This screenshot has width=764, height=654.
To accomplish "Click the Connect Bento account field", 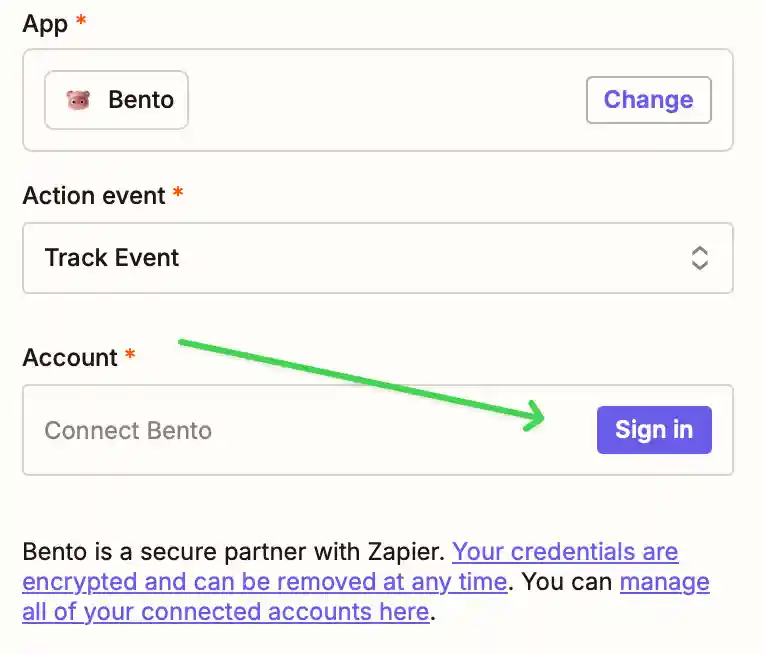I will (x=300, y=431).
